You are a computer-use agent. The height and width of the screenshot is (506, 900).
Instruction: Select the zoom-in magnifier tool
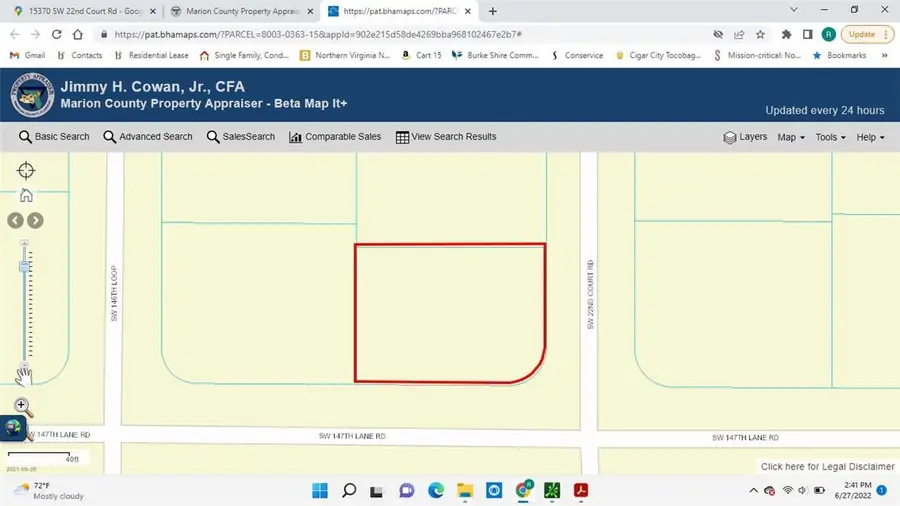tap(24, 407)
